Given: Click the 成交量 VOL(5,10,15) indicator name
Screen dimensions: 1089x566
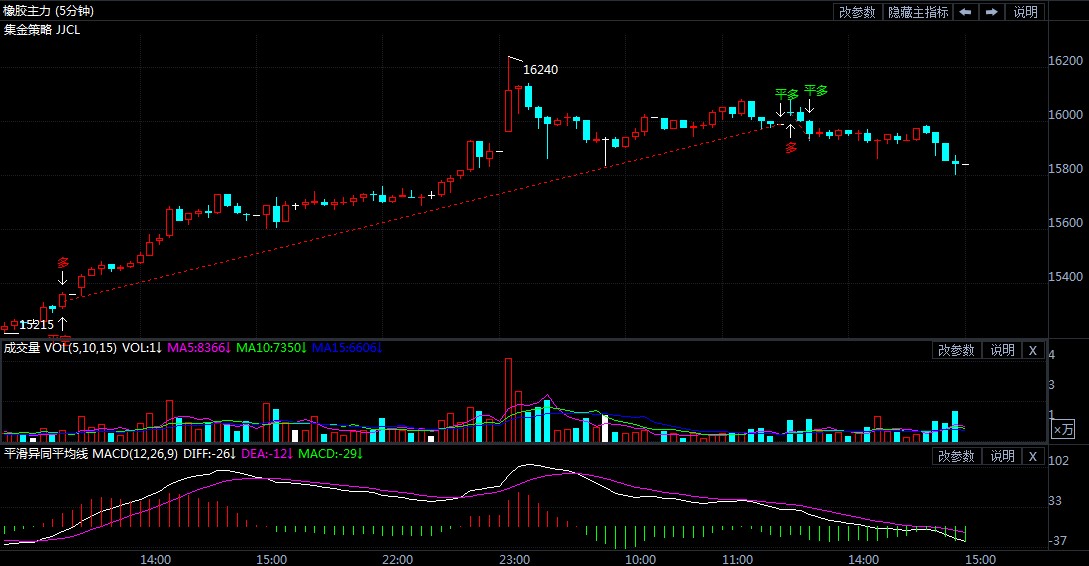Looking at the screenshot, I should (x=58, y=348).
